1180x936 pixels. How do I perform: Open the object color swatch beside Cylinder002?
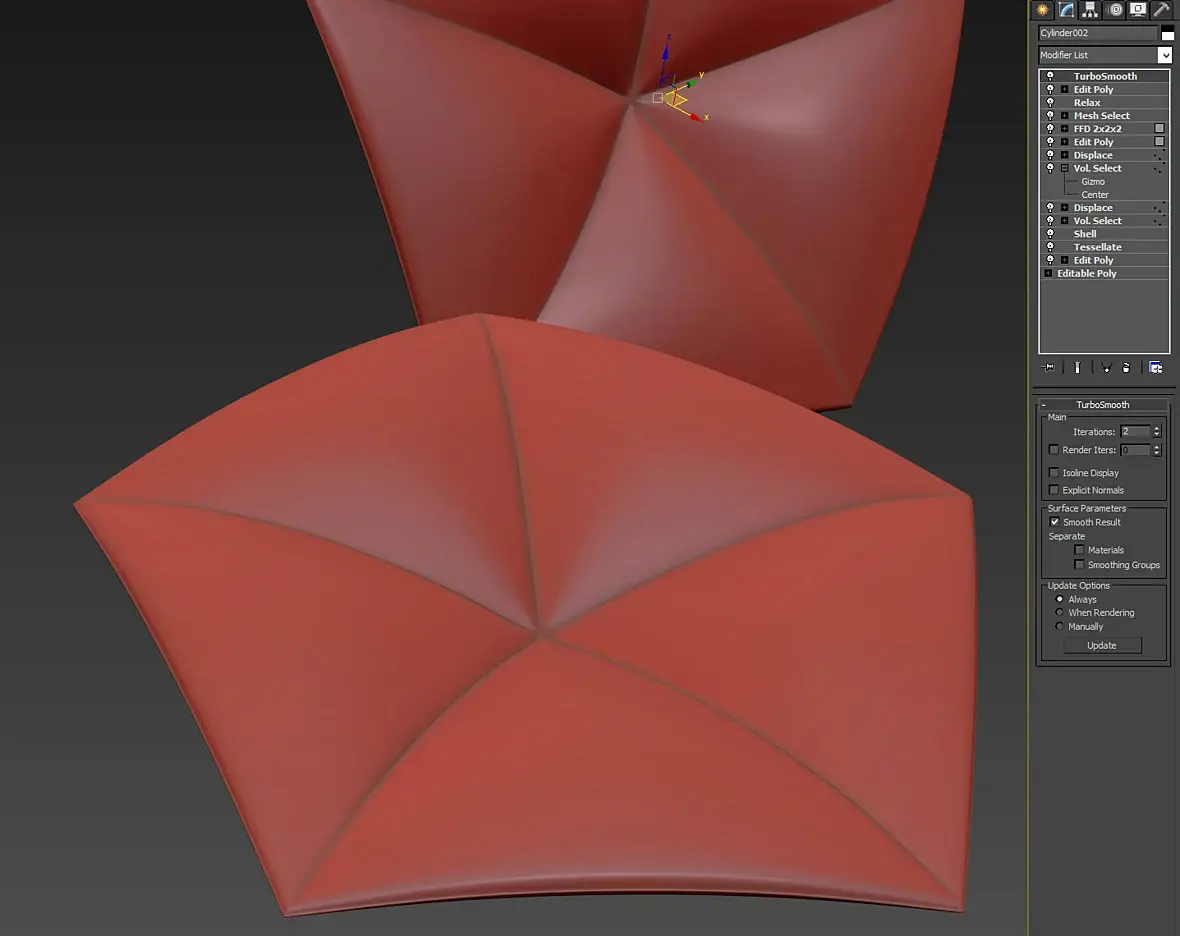tap(1167, 33)
